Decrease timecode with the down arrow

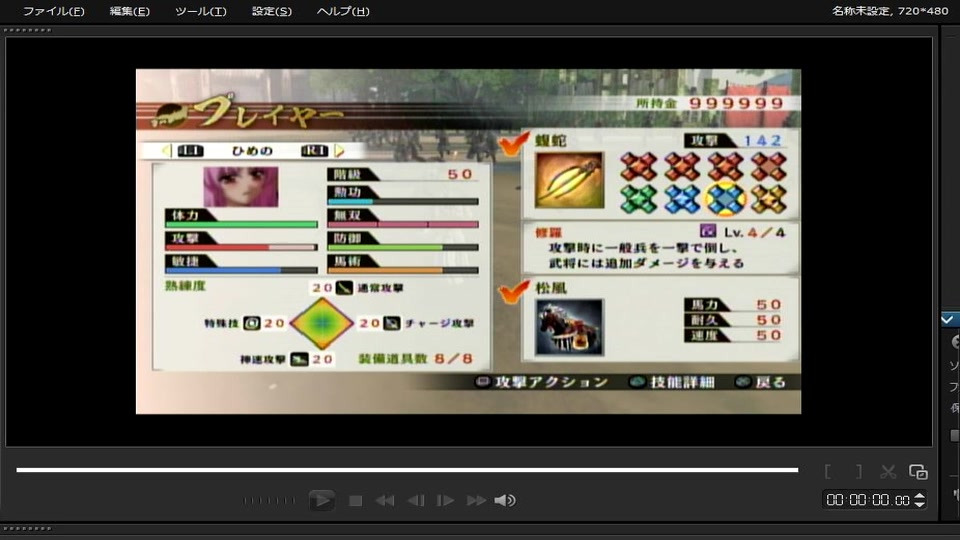tap(919, 504)
